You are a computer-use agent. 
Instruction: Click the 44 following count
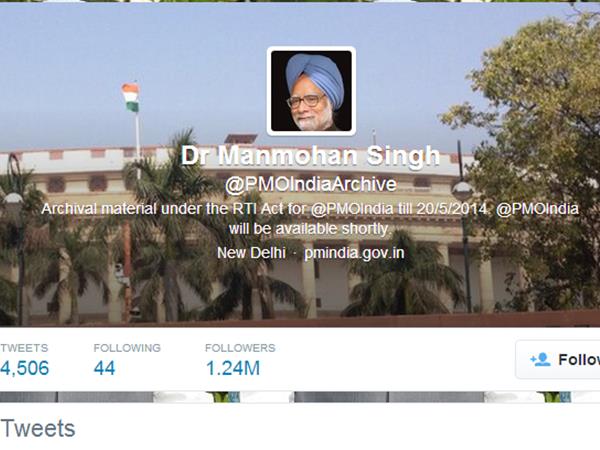point(104,368)
